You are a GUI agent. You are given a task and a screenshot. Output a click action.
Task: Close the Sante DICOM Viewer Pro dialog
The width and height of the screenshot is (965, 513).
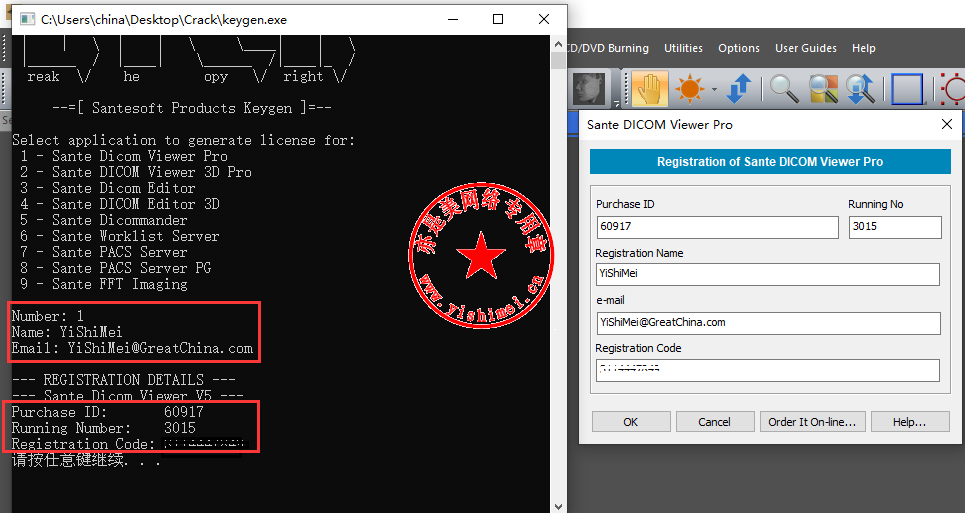pos(947,124)
